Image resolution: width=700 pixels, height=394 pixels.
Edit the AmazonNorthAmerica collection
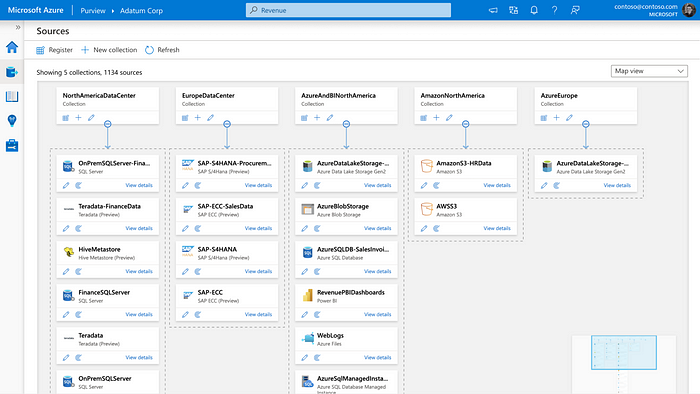[x=449, y=118]
